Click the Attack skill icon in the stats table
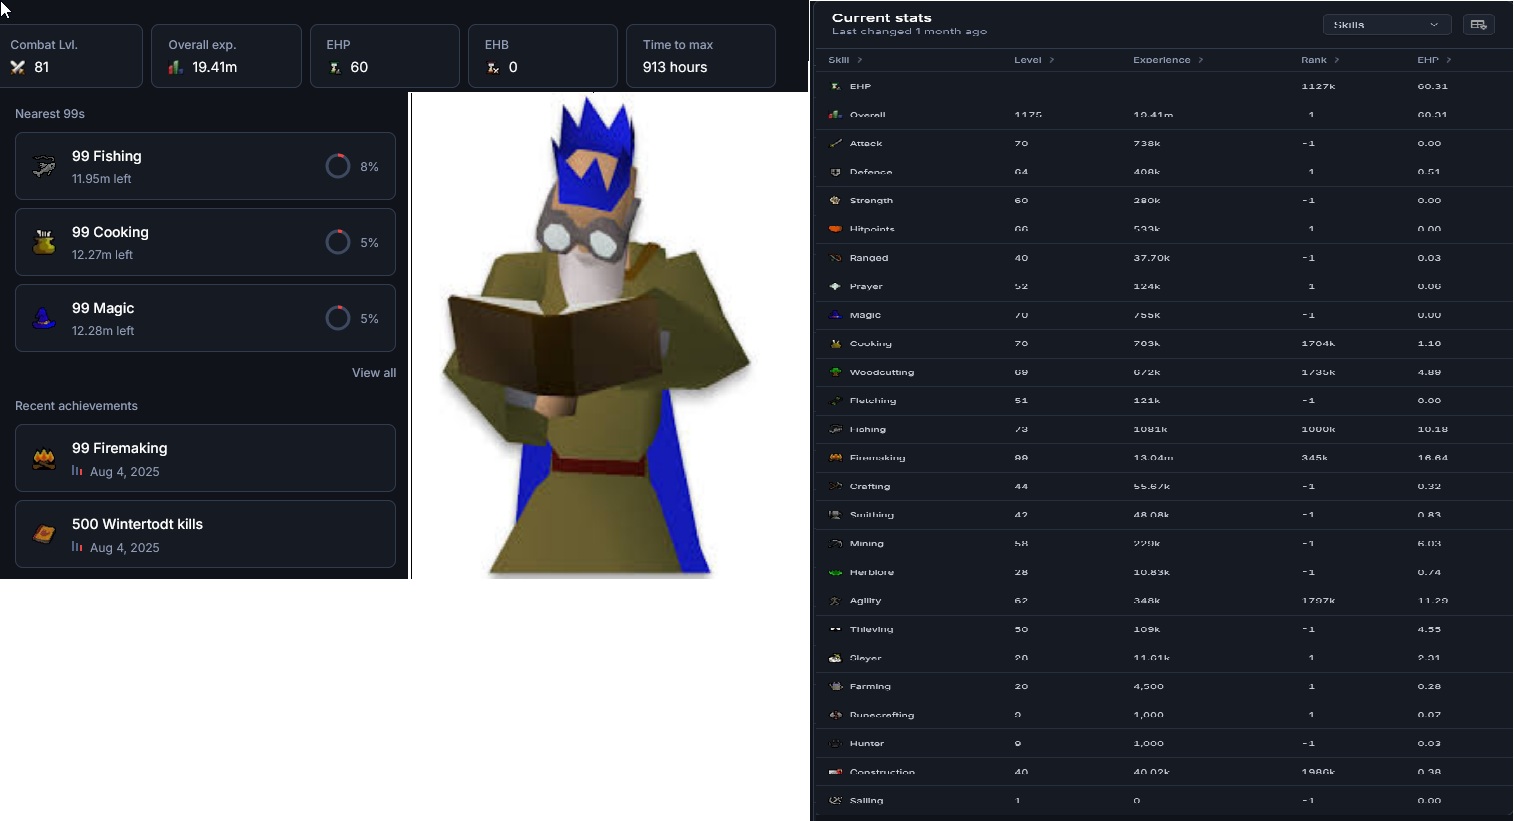Screen dimensions: 1514x821 836,144
